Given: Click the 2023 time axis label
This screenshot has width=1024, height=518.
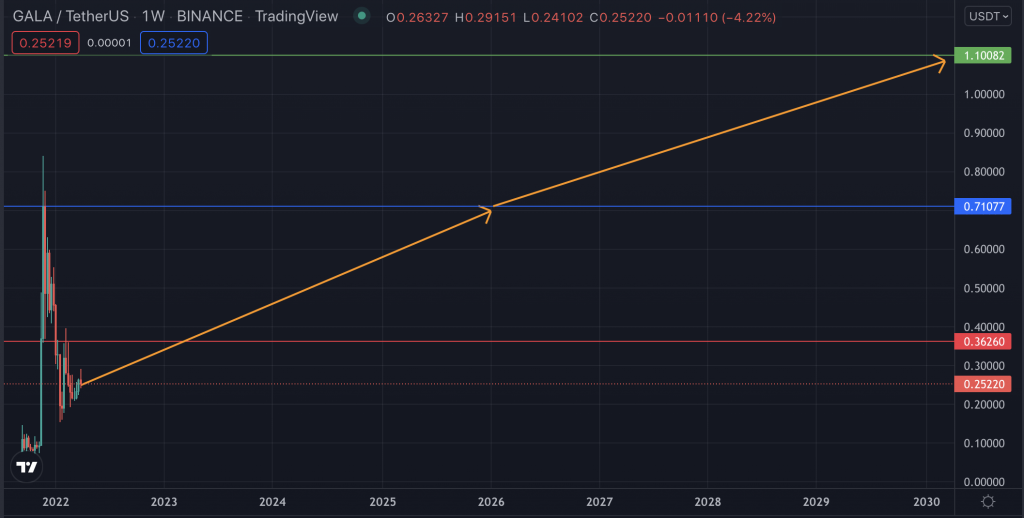Looking at the screenshot, I should pos(164,502).
